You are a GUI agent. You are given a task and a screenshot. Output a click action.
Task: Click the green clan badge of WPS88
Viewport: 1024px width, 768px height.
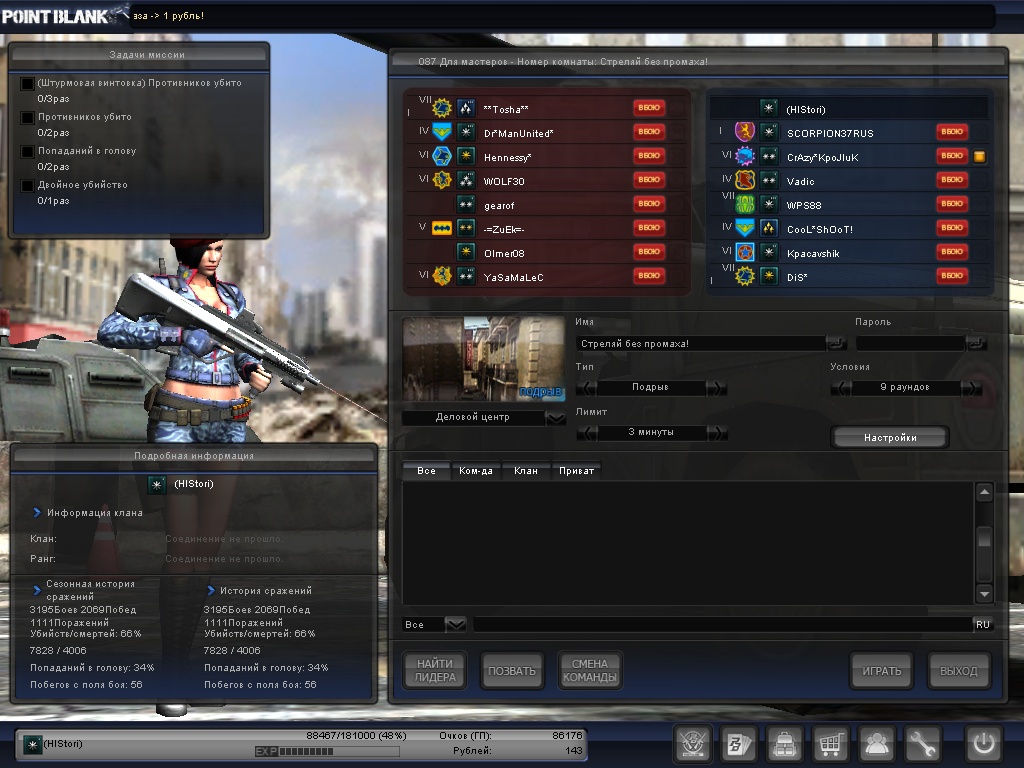point(745,204)
